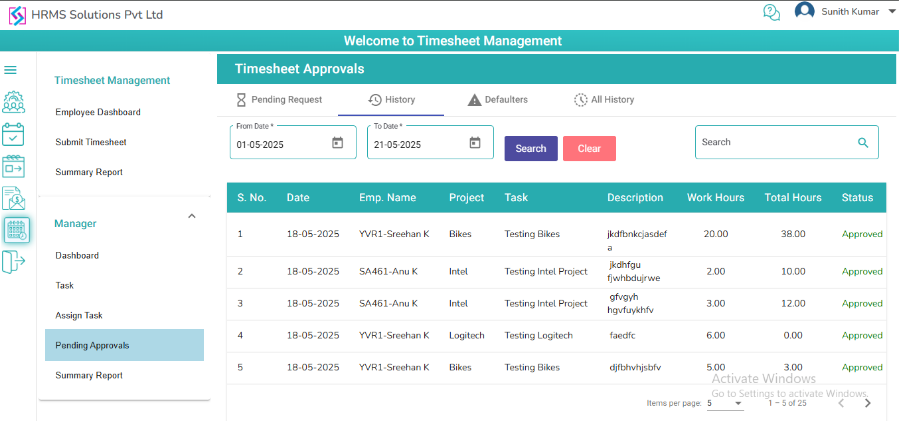Click the payslip document icon in sidebar
Image resolution: width=900 pixels, height=421 pixels.
tap(14, 198)
